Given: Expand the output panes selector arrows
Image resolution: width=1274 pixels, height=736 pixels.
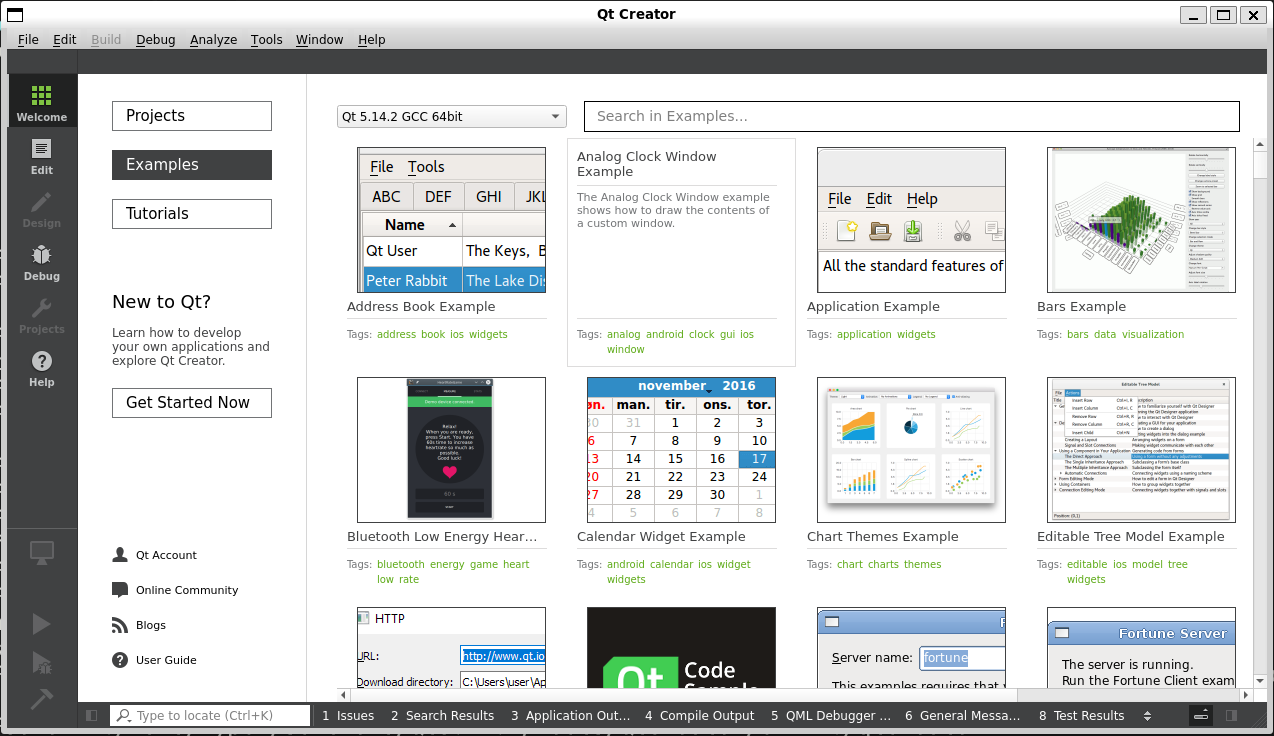Looking at the screenshot, I should pos(1147,716).
